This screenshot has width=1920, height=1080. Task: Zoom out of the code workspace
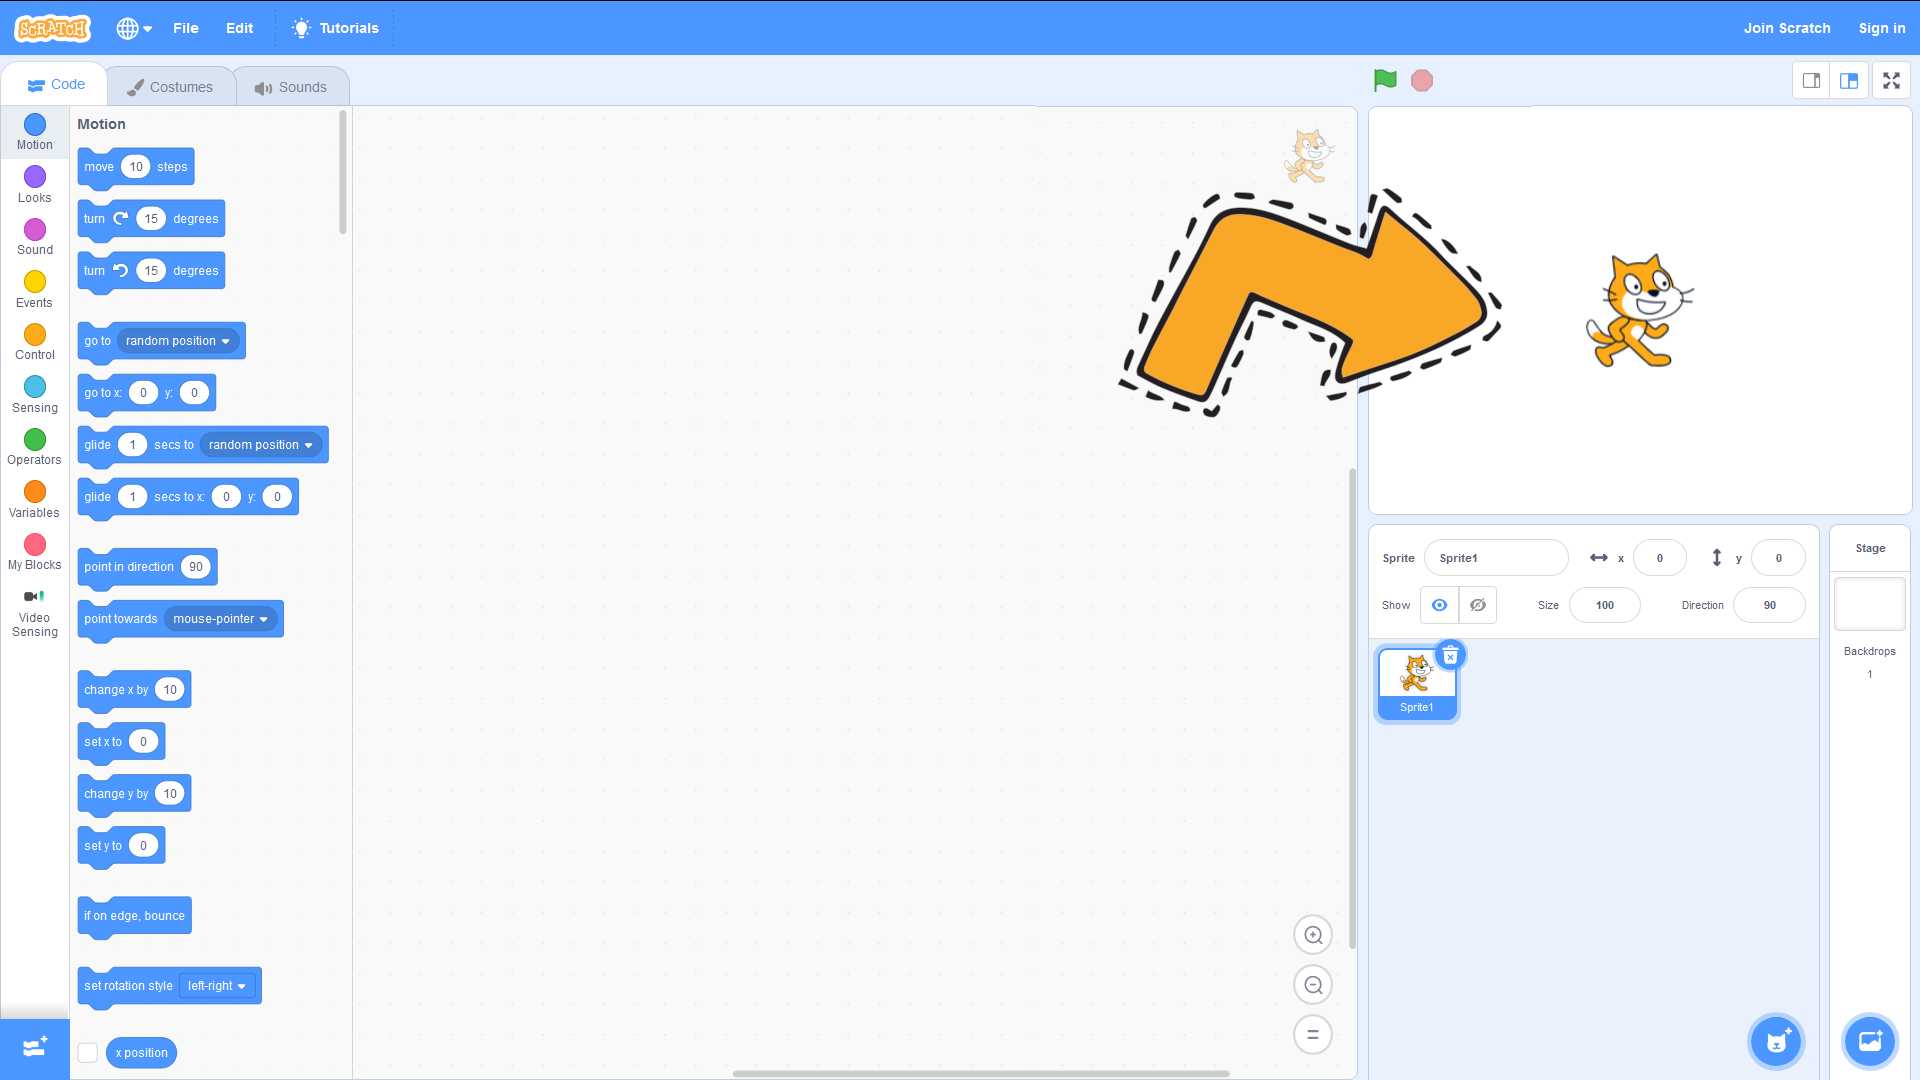1313,985
